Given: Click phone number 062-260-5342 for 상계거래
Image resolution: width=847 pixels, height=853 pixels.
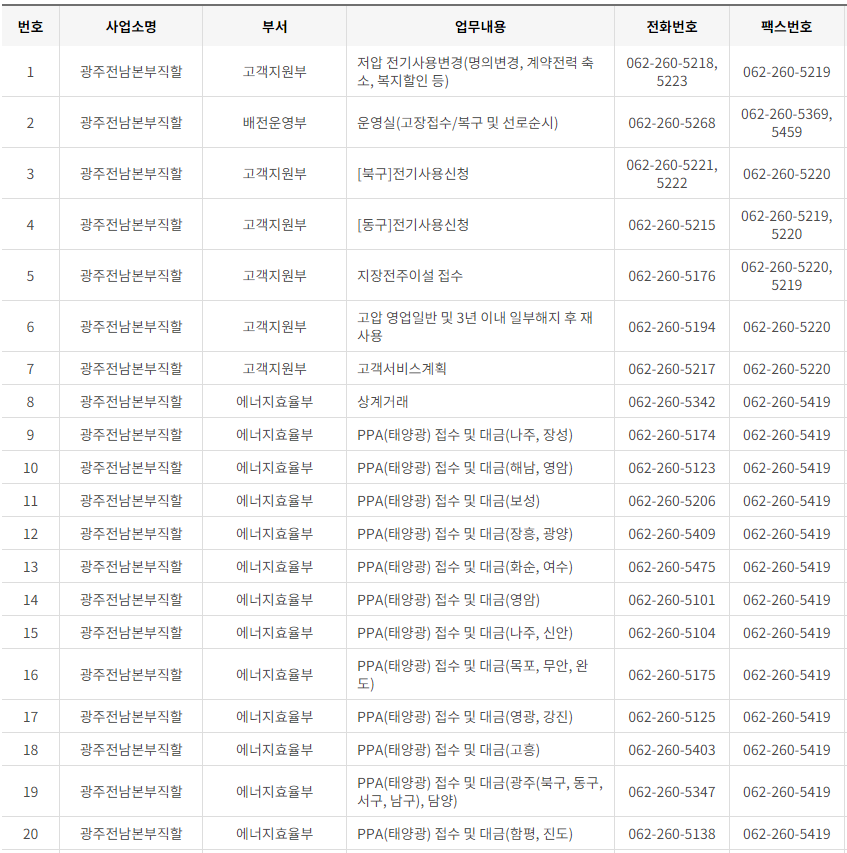Looking at the screenshot, I should click(670, 401).
